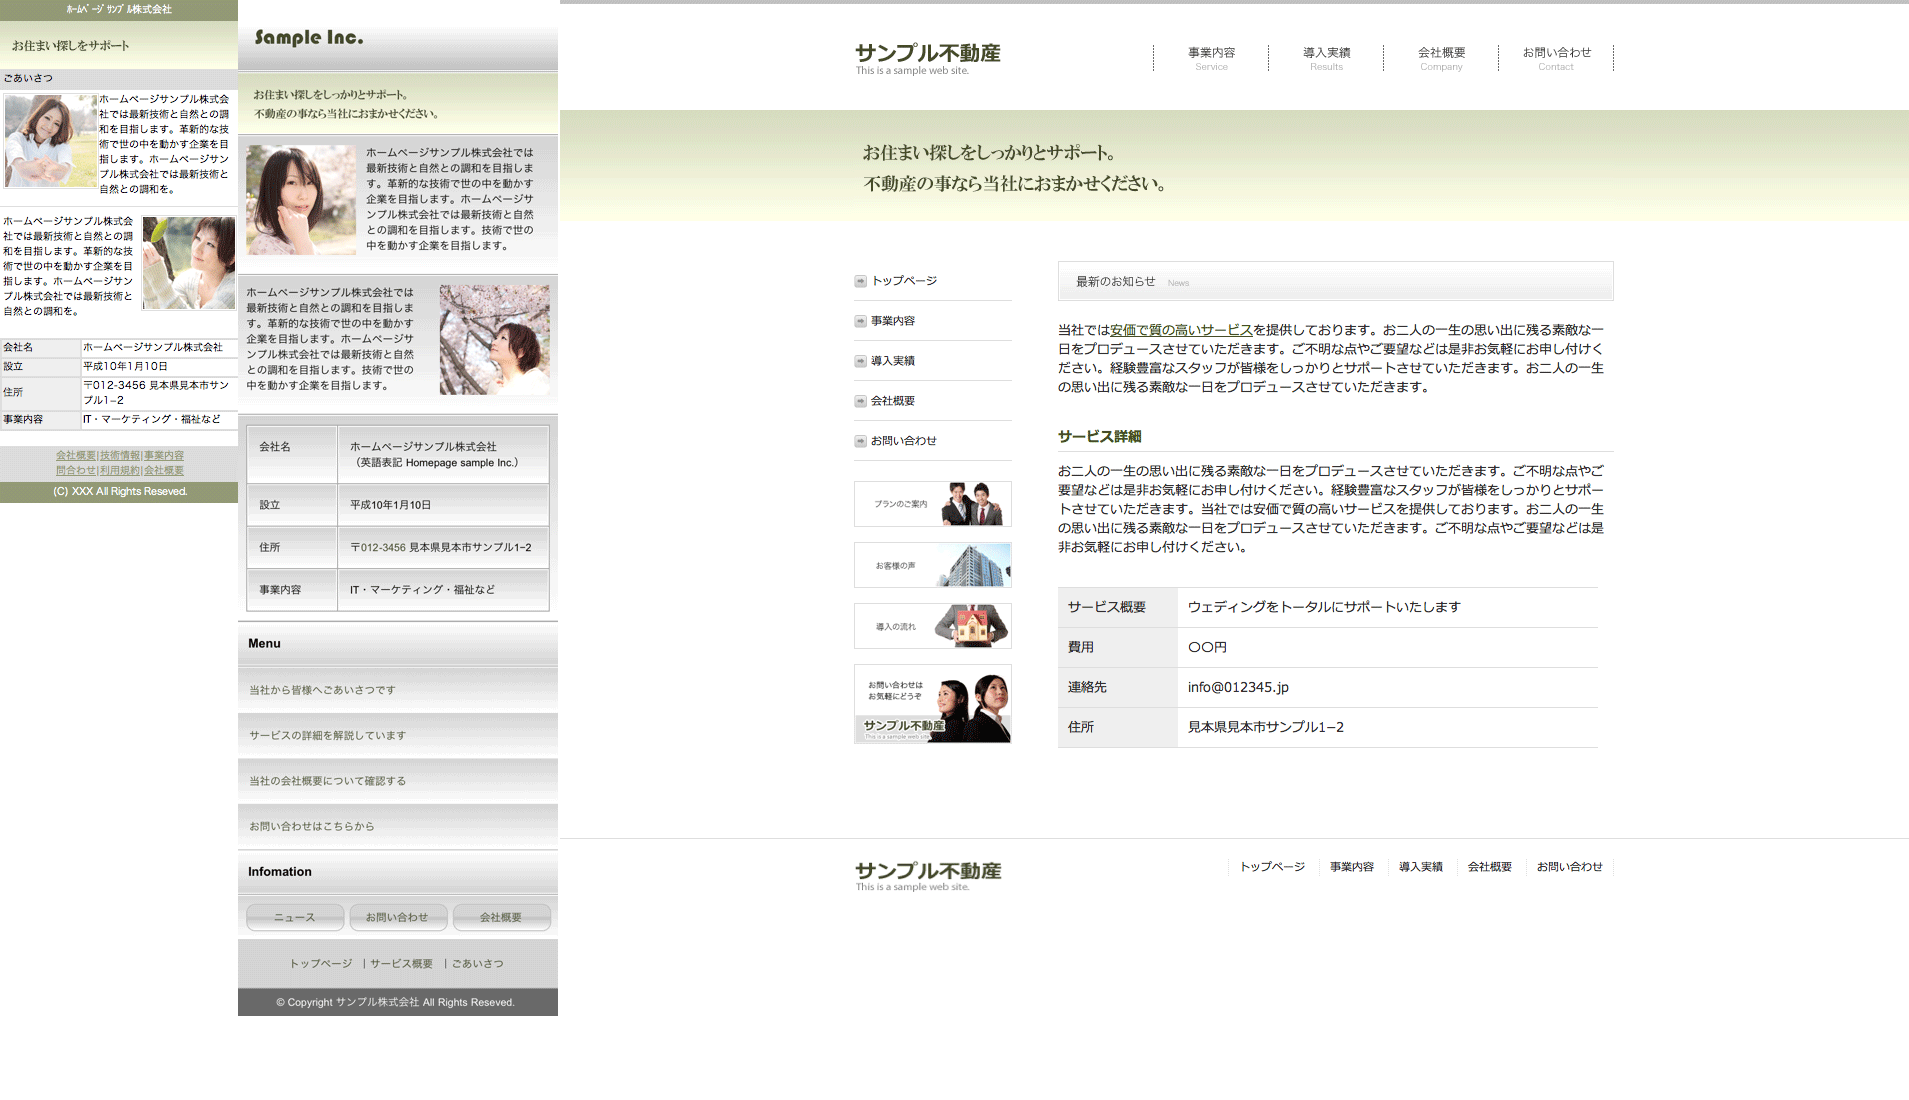The image size is (1909, 1100).
Task: Click arrow icon beside トップページ in sidebar
Action: pyautogui.click(x=860, y=281)
